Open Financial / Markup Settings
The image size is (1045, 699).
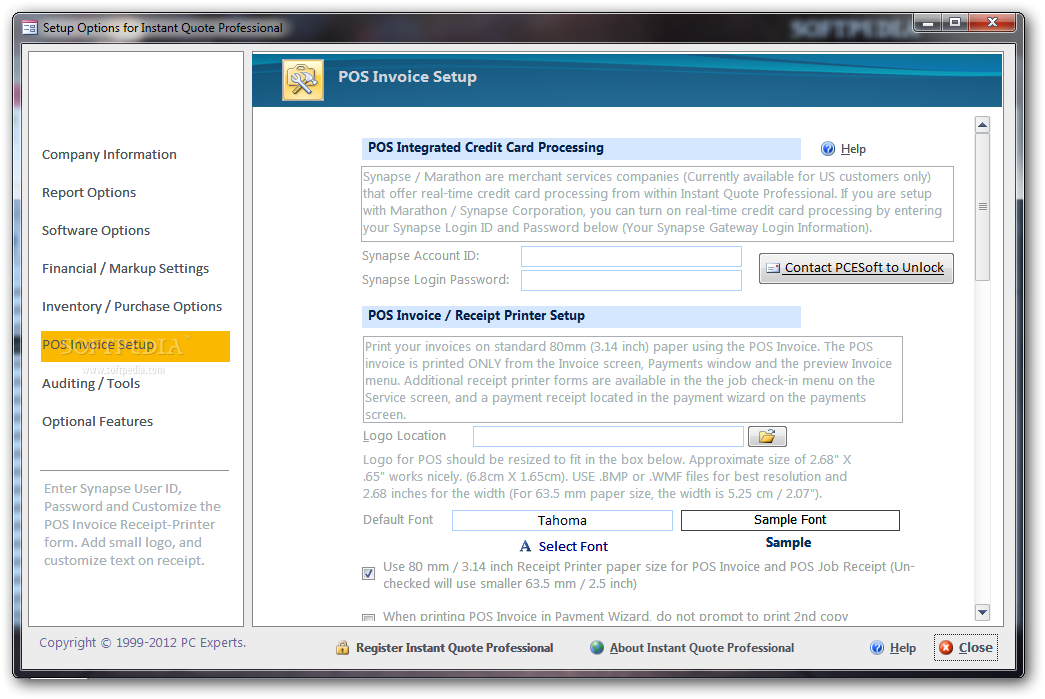125,269
